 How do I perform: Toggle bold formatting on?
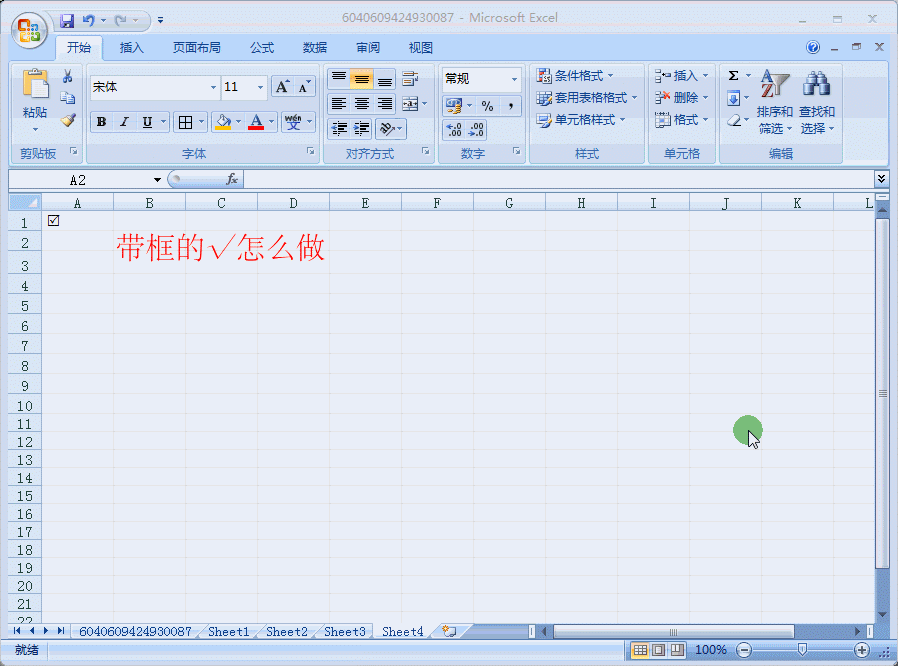pos(100,121)
